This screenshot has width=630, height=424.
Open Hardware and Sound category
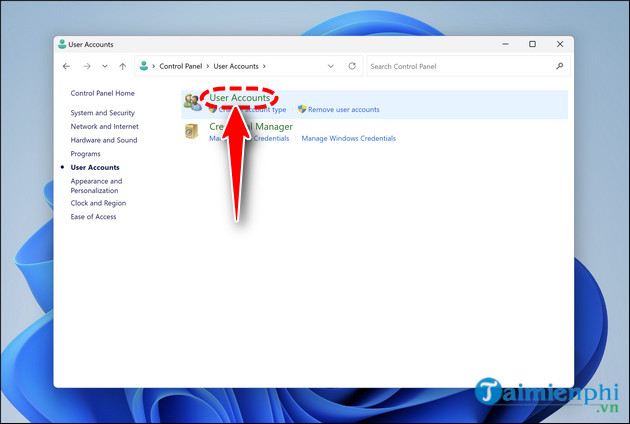104,140
